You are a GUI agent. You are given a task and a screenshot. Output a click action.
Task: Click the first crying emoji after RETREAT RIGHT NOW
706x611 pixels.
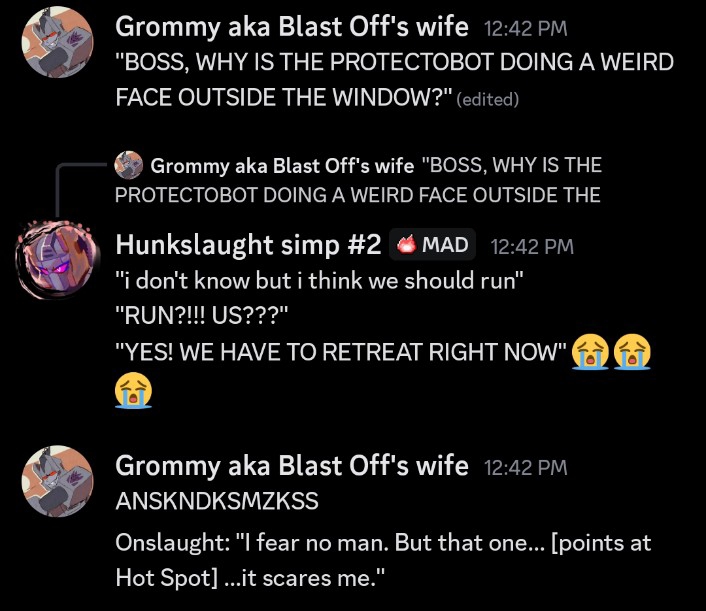coord(590,352)
